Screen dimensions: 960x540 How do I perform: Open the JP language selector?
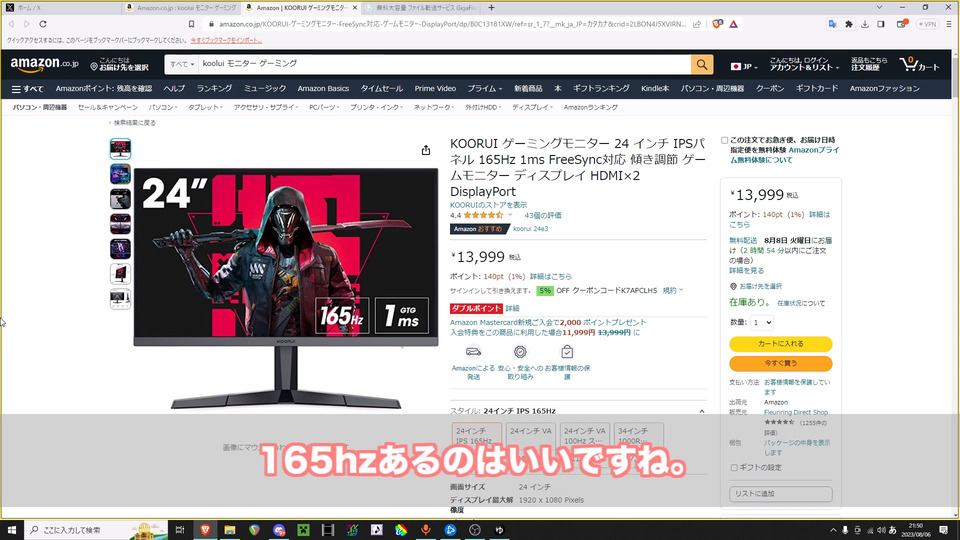(744, 66)
